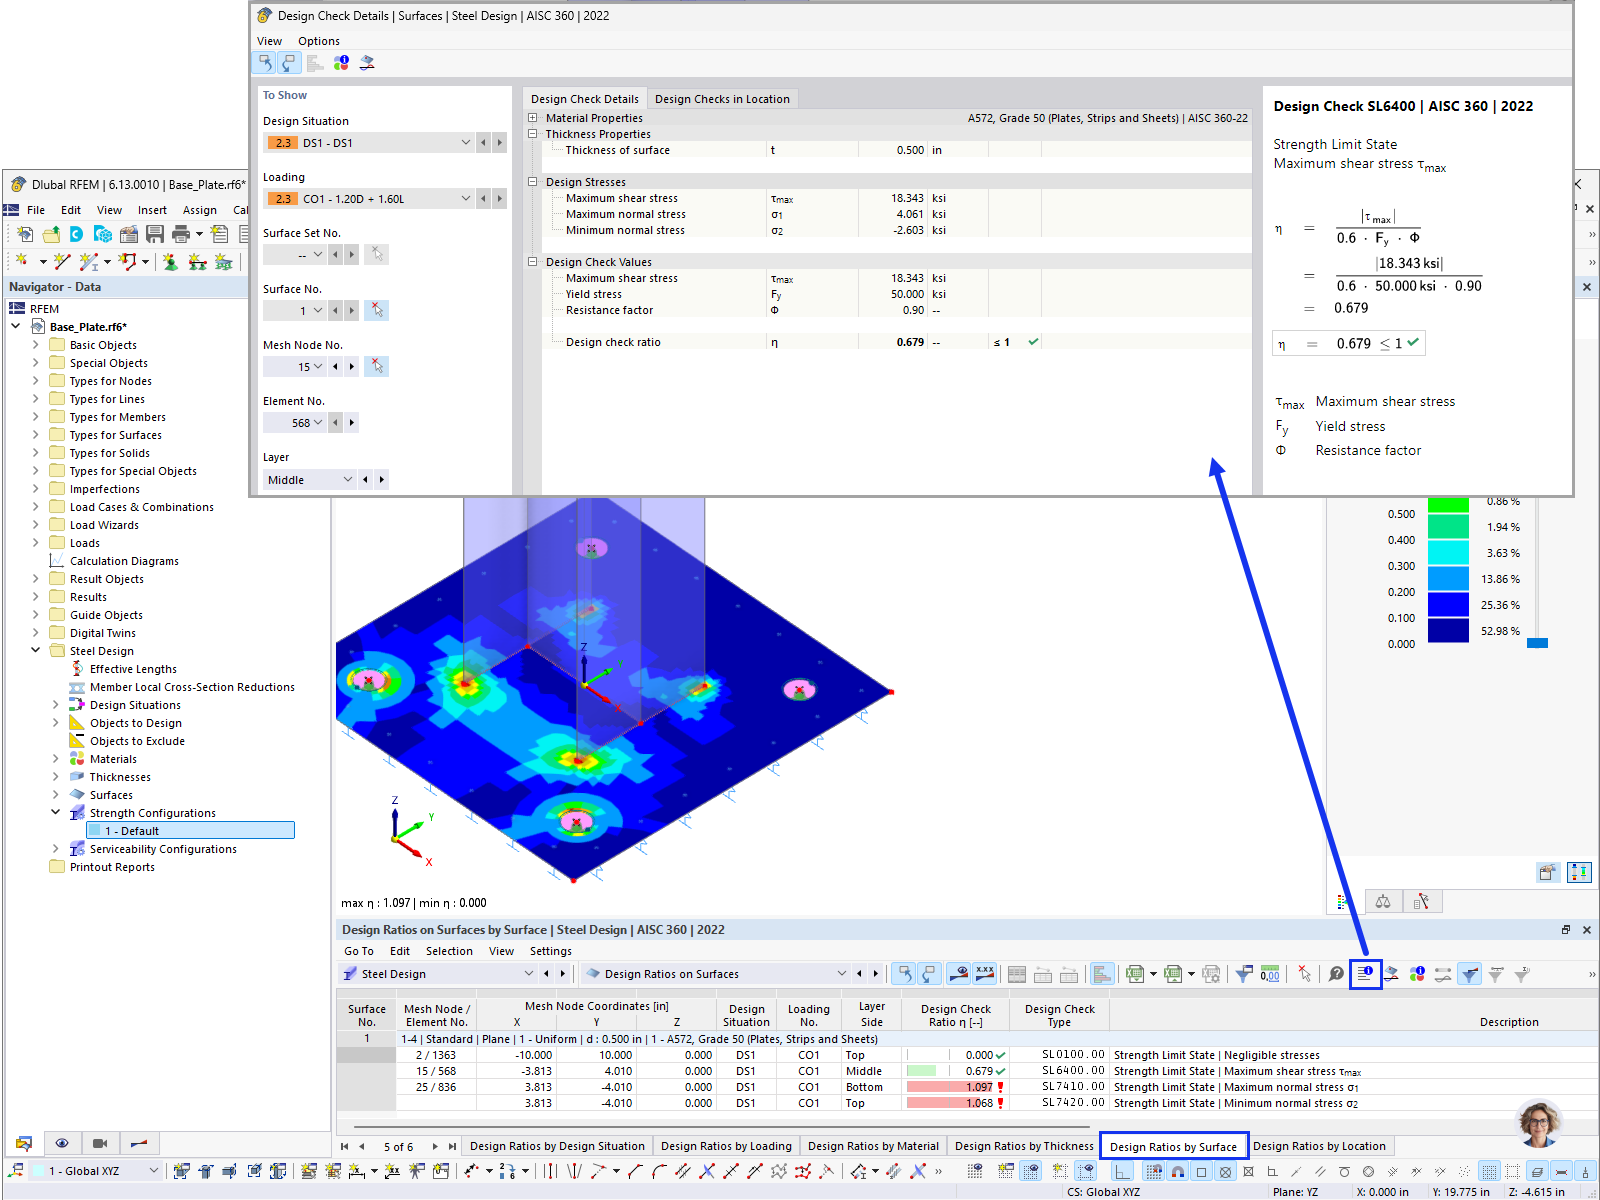
Task: Collapse the Steel Design tree node
Action: click(36, 651)
